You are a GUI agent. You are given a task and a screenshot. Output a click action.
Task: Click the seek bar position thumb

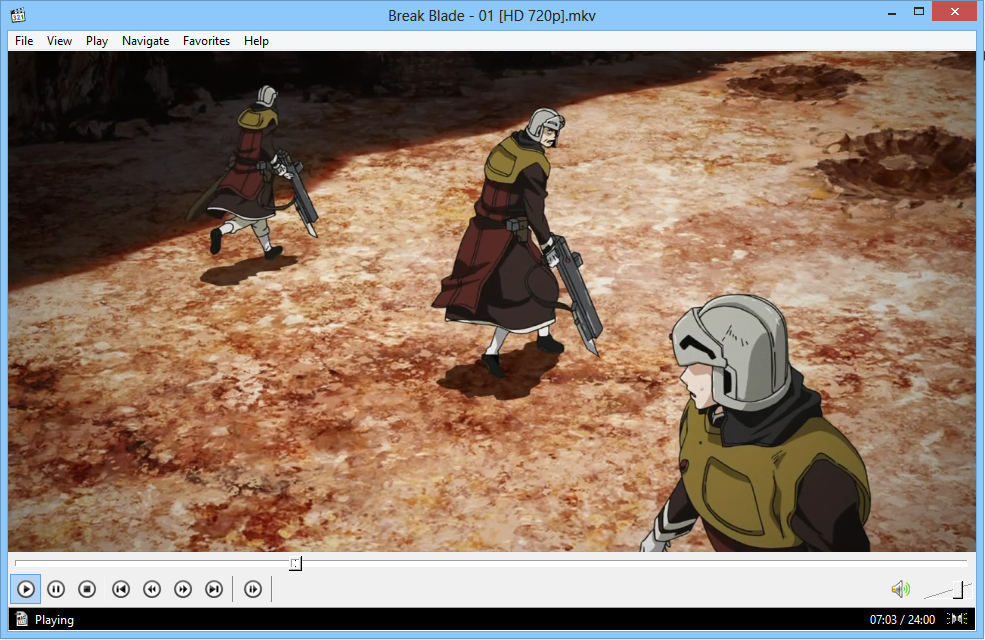[x=295, y=563]
